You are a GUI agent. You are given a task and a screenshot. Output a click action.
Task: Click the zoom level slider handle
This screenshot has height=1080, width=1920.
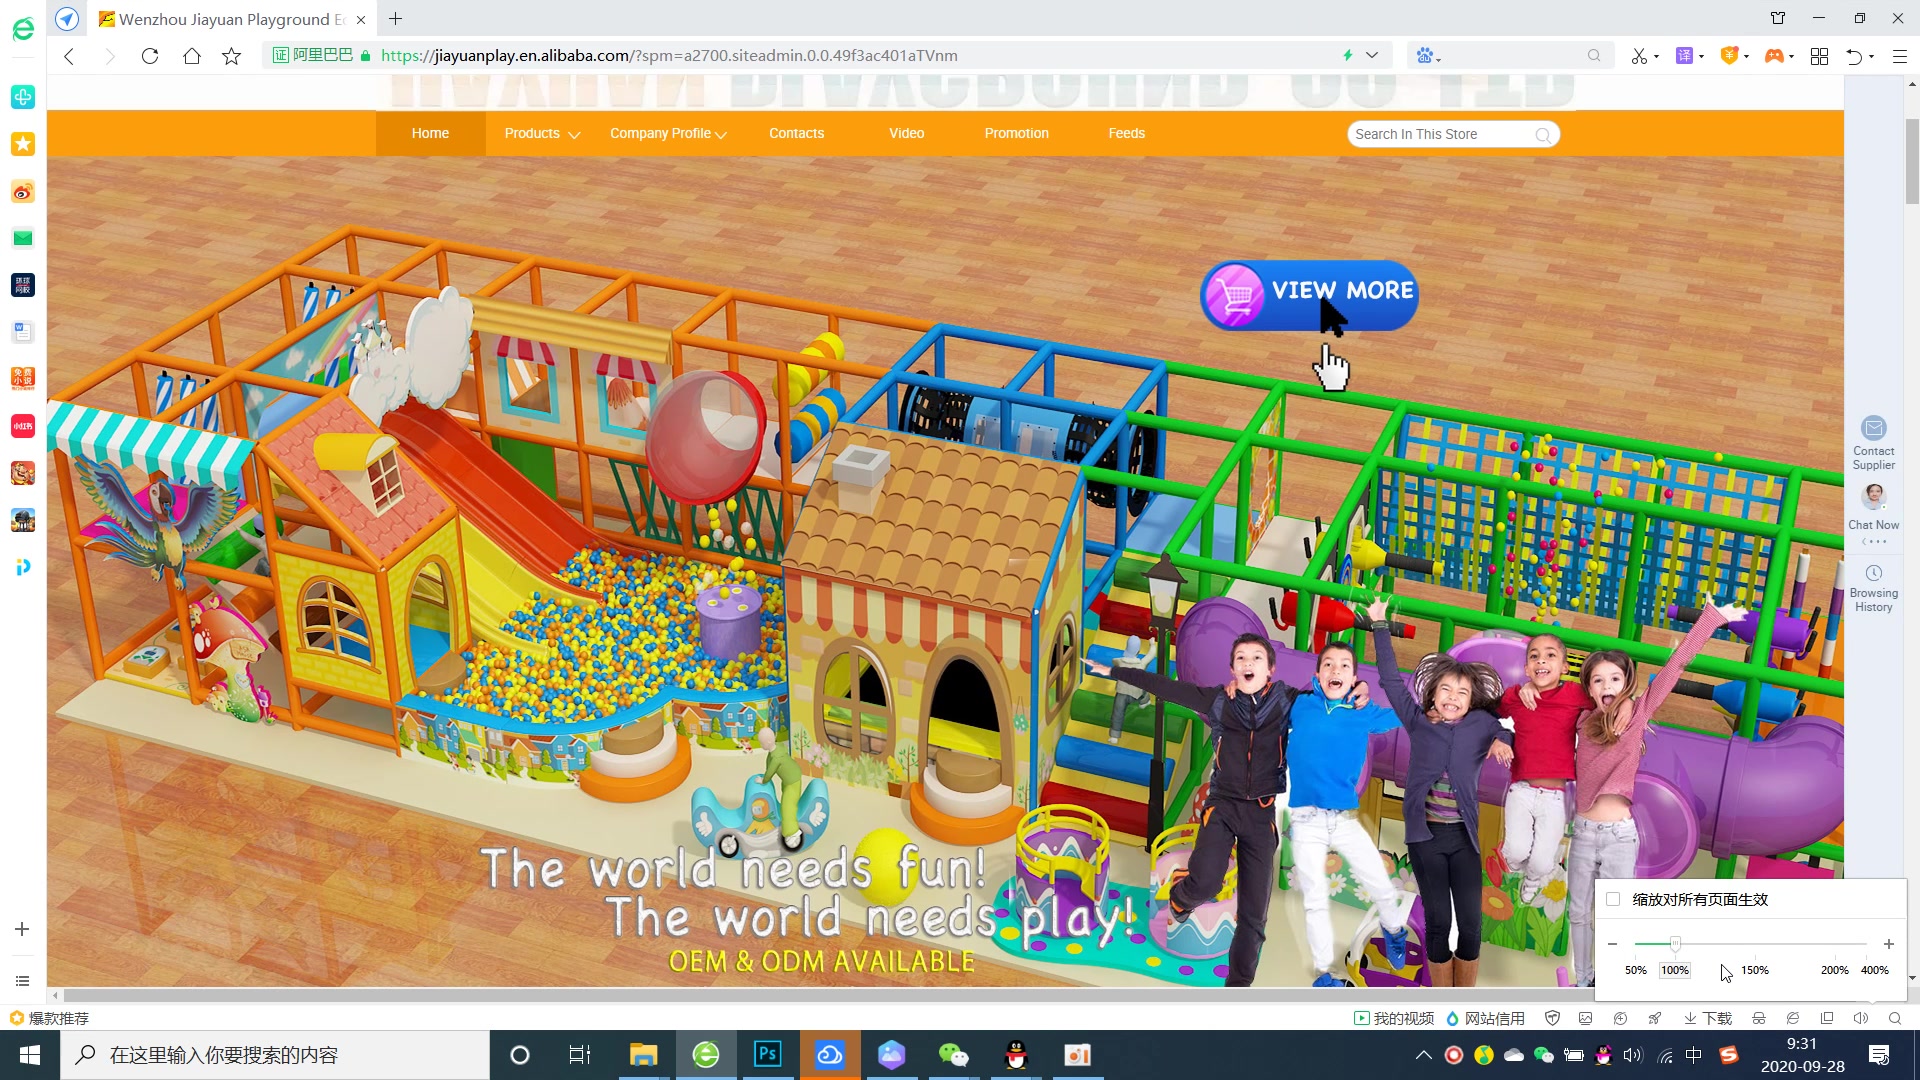click(x=1675, y=944)
